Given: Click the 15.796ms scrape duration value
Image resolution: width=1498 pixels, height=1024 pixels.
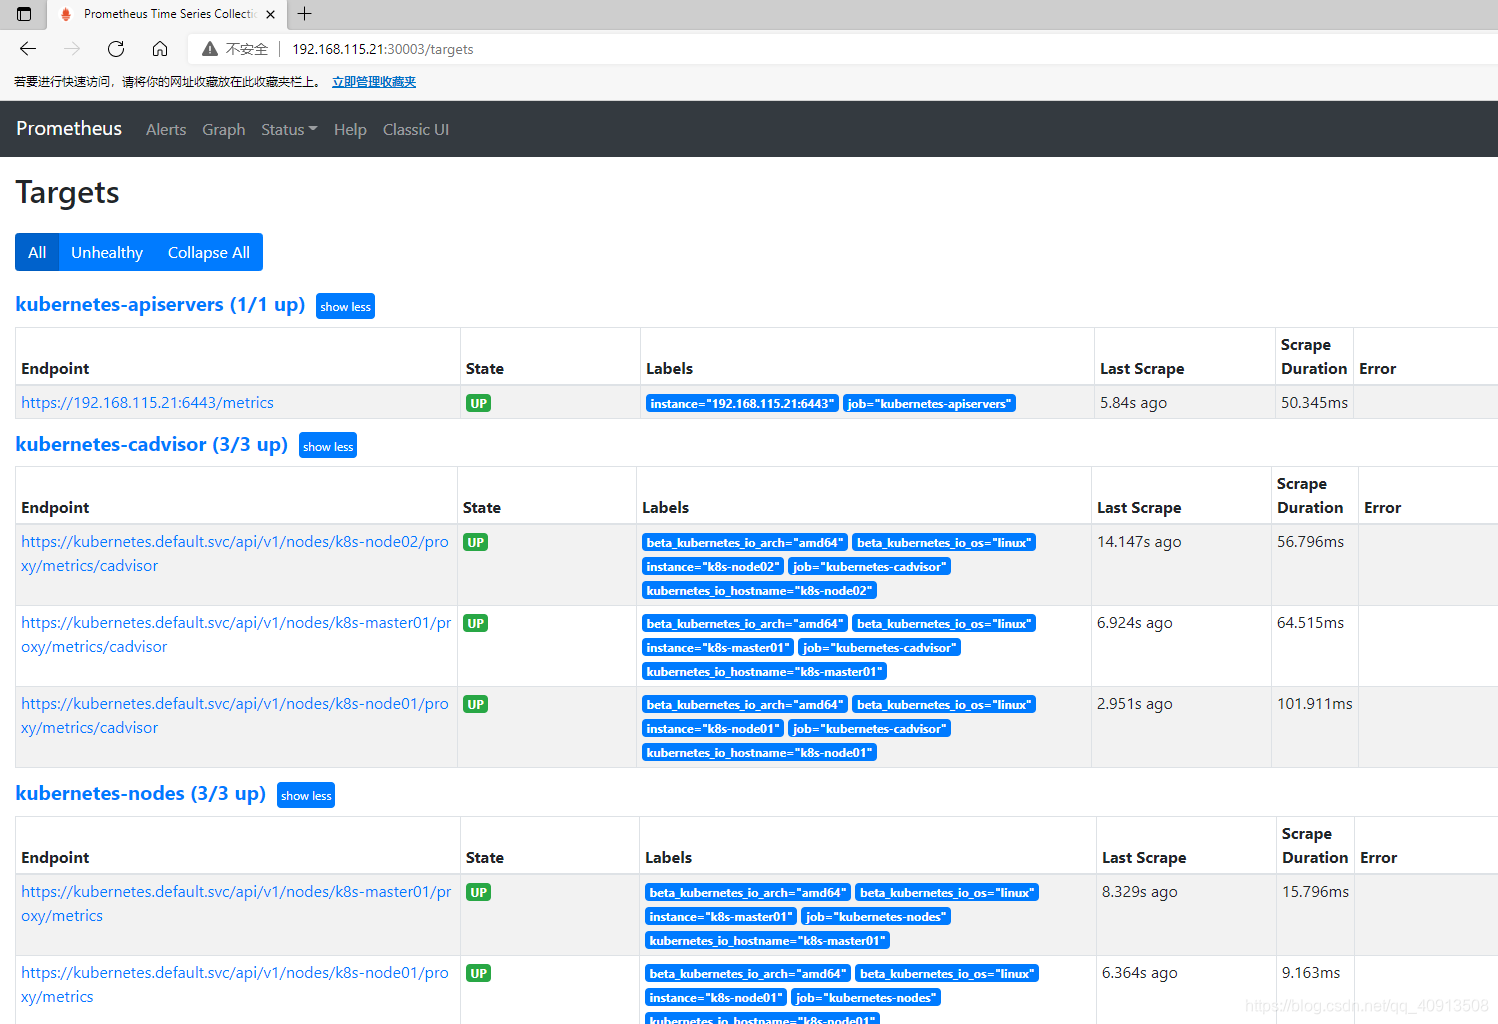Looking at the screenshot, I should pyautogui.click(x=1315, y=892).
